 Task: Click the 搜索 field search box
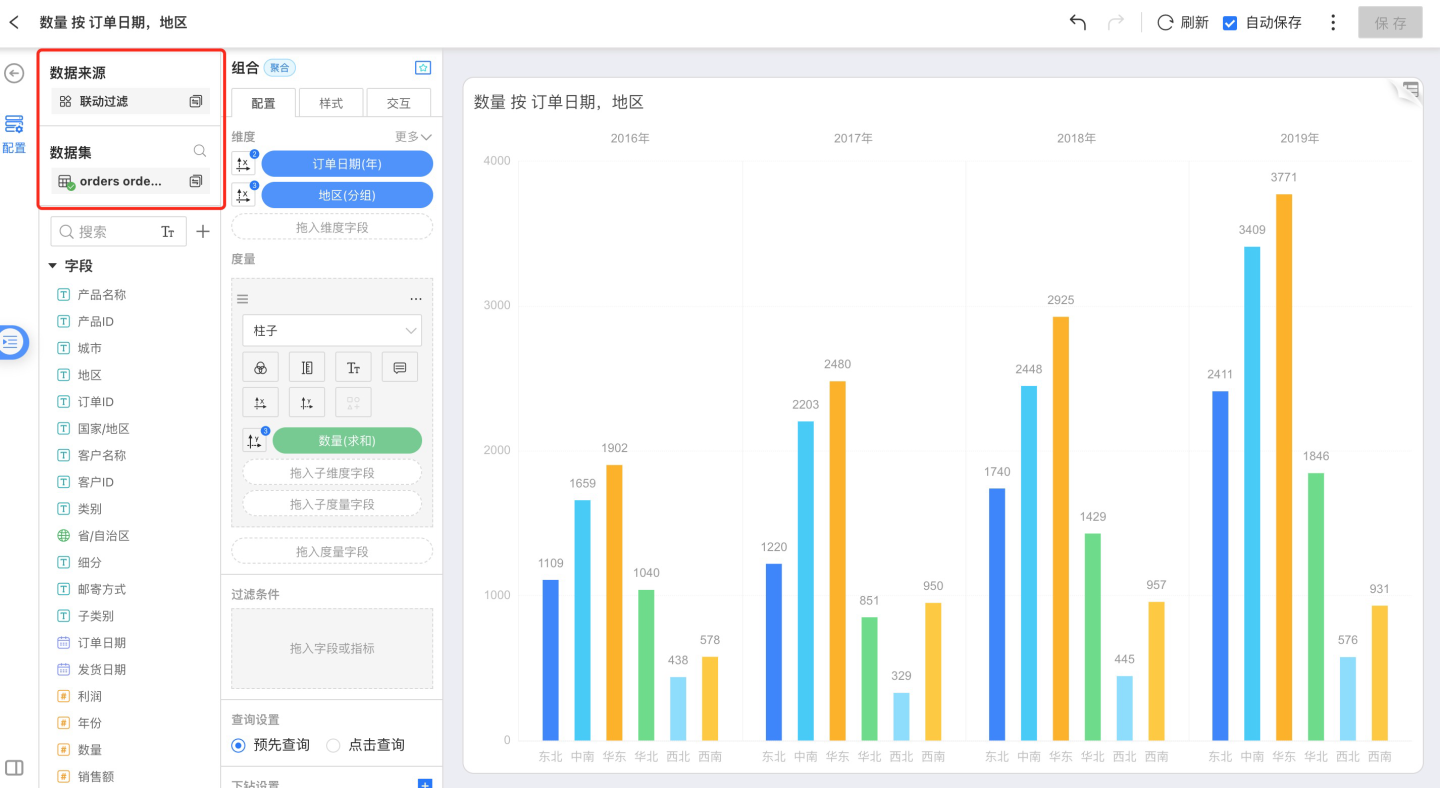click(110, 232)
